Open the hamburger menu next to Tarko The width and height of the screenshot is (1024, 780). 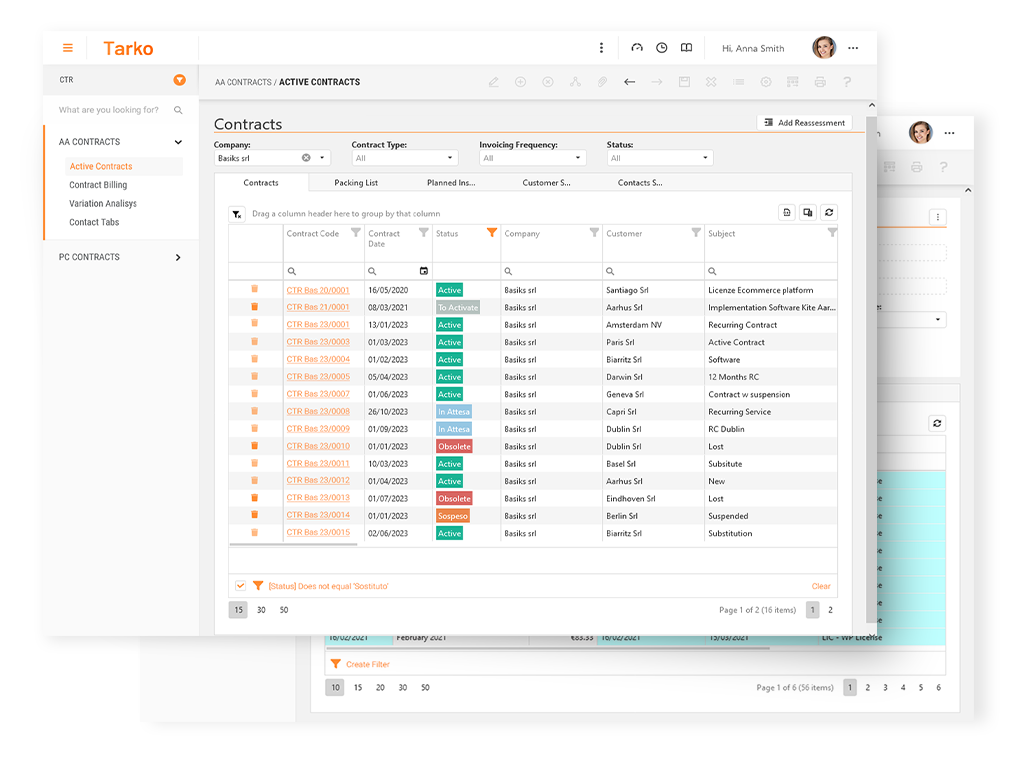coord(68,48)
